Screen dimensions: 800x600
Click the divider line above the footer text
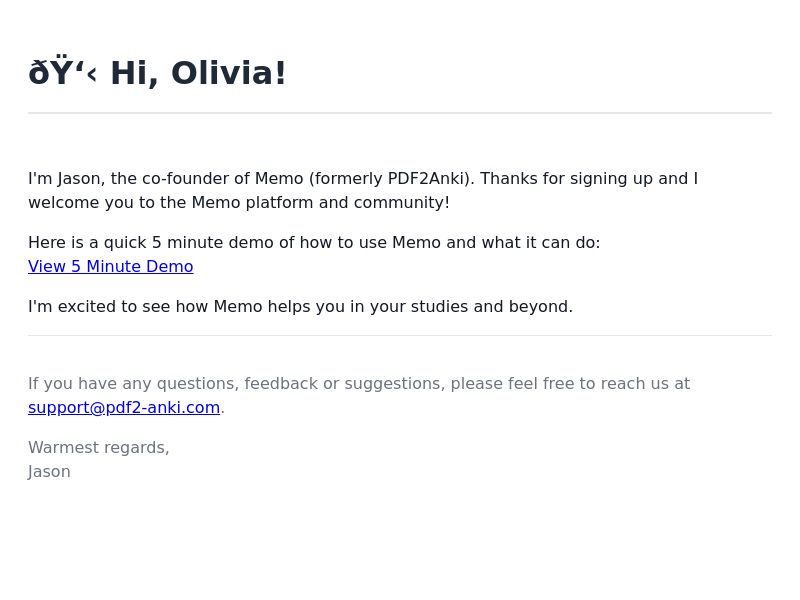[x=400, y=336]
